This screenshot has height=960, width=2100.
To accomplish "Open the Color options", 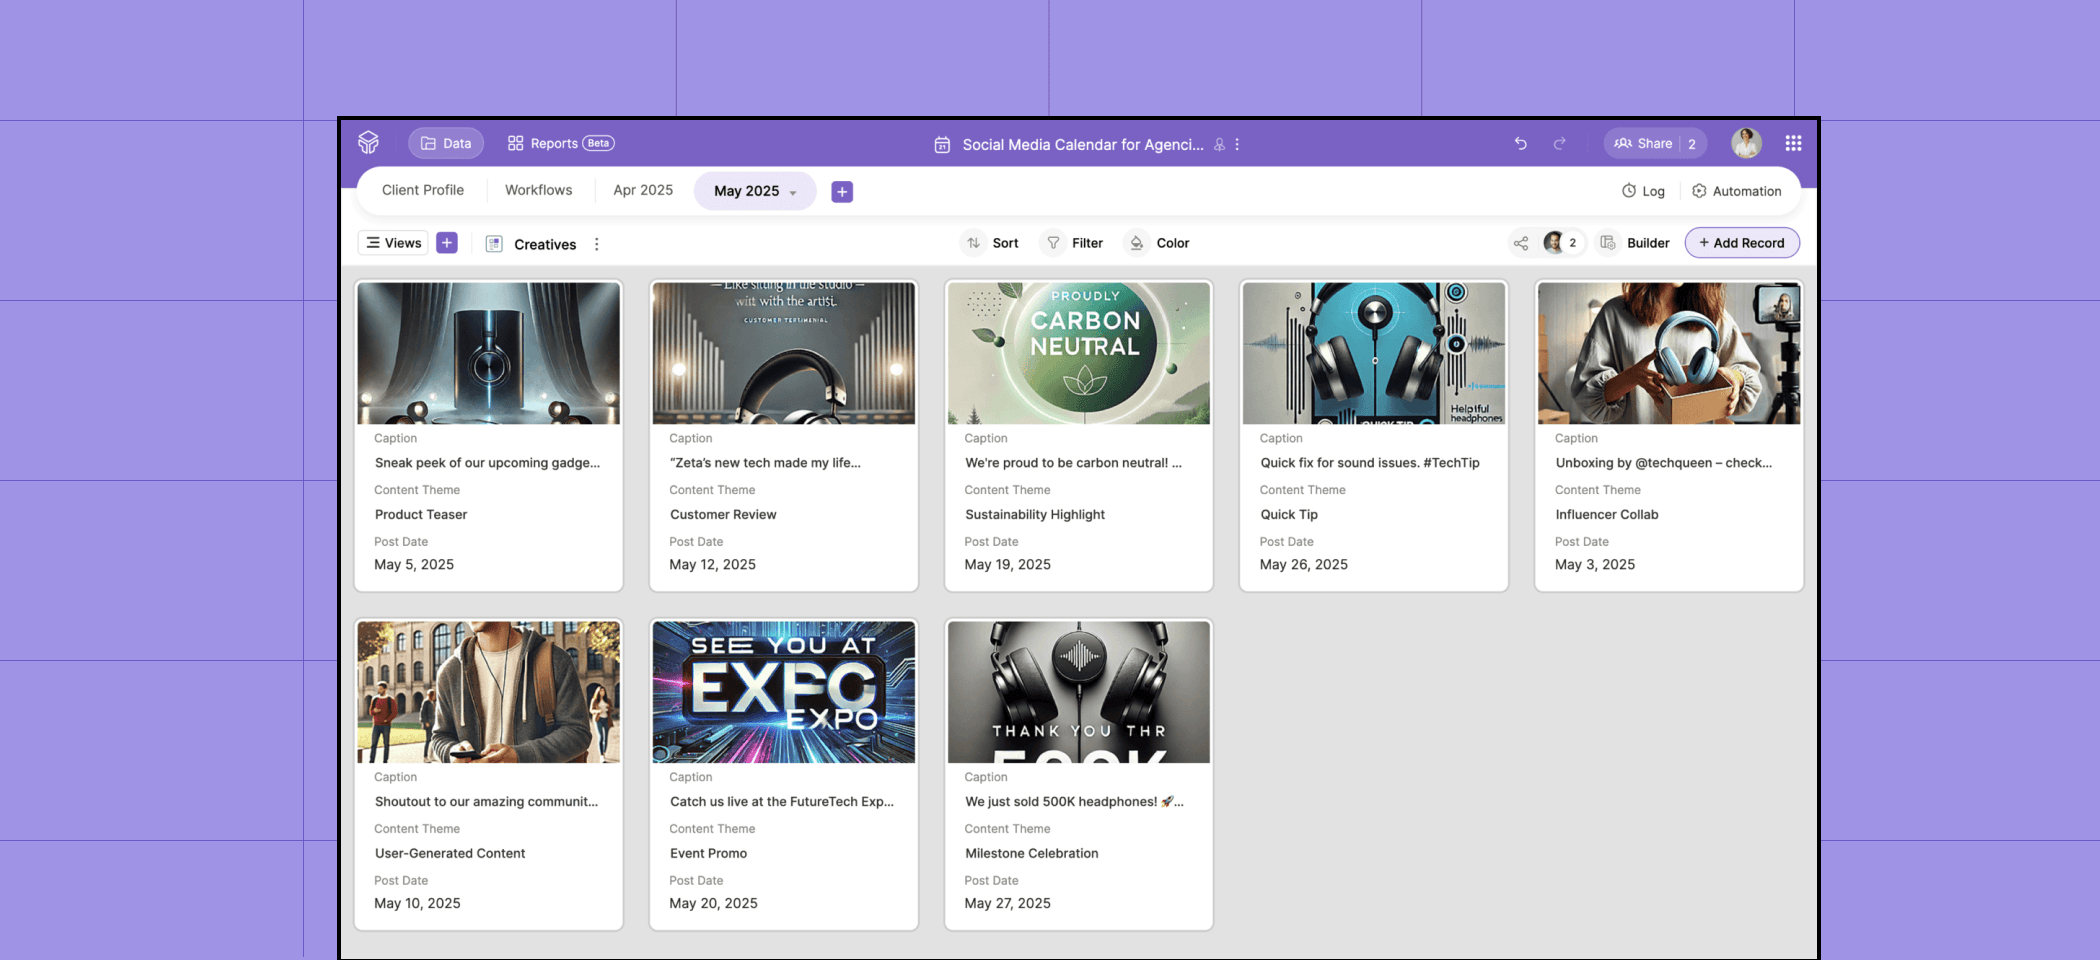I will coord(1158,243).
